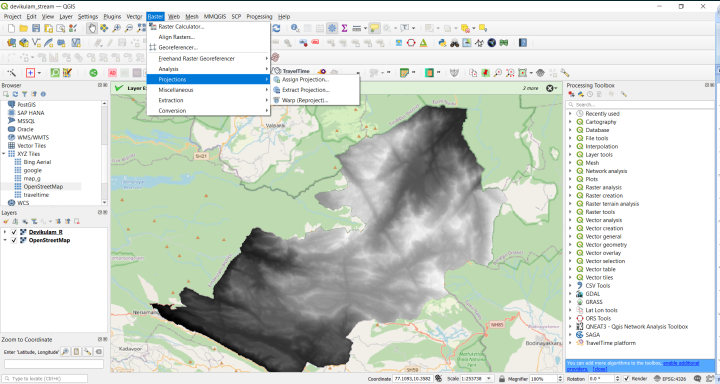Screen dimensions: 720x384
Task: Click zoom icon in Zoom to Coordinate panel
Action: coord(65,352)
